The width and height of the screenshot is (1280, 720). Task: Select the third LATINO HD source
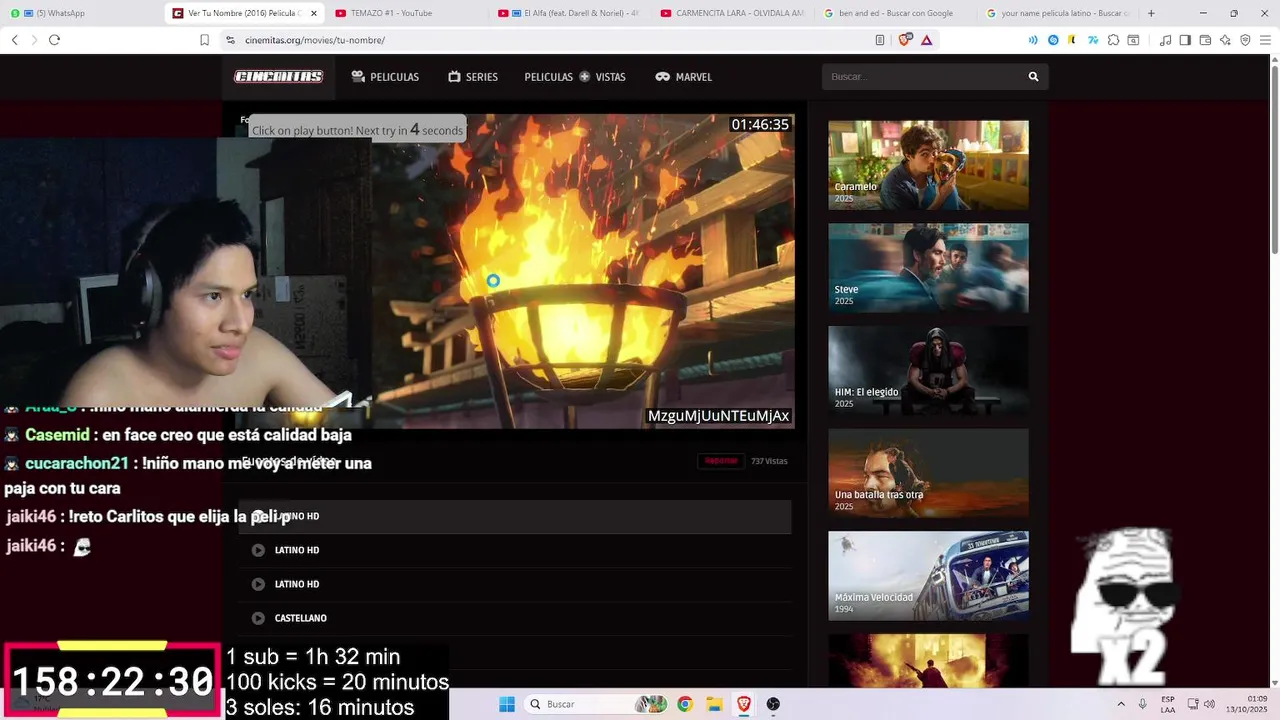click(x=515, y=584)
